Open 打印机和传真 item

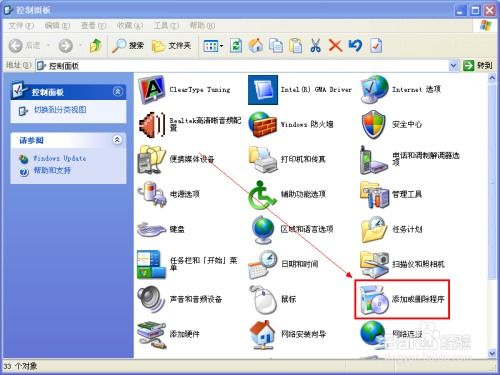pos(287,159)
